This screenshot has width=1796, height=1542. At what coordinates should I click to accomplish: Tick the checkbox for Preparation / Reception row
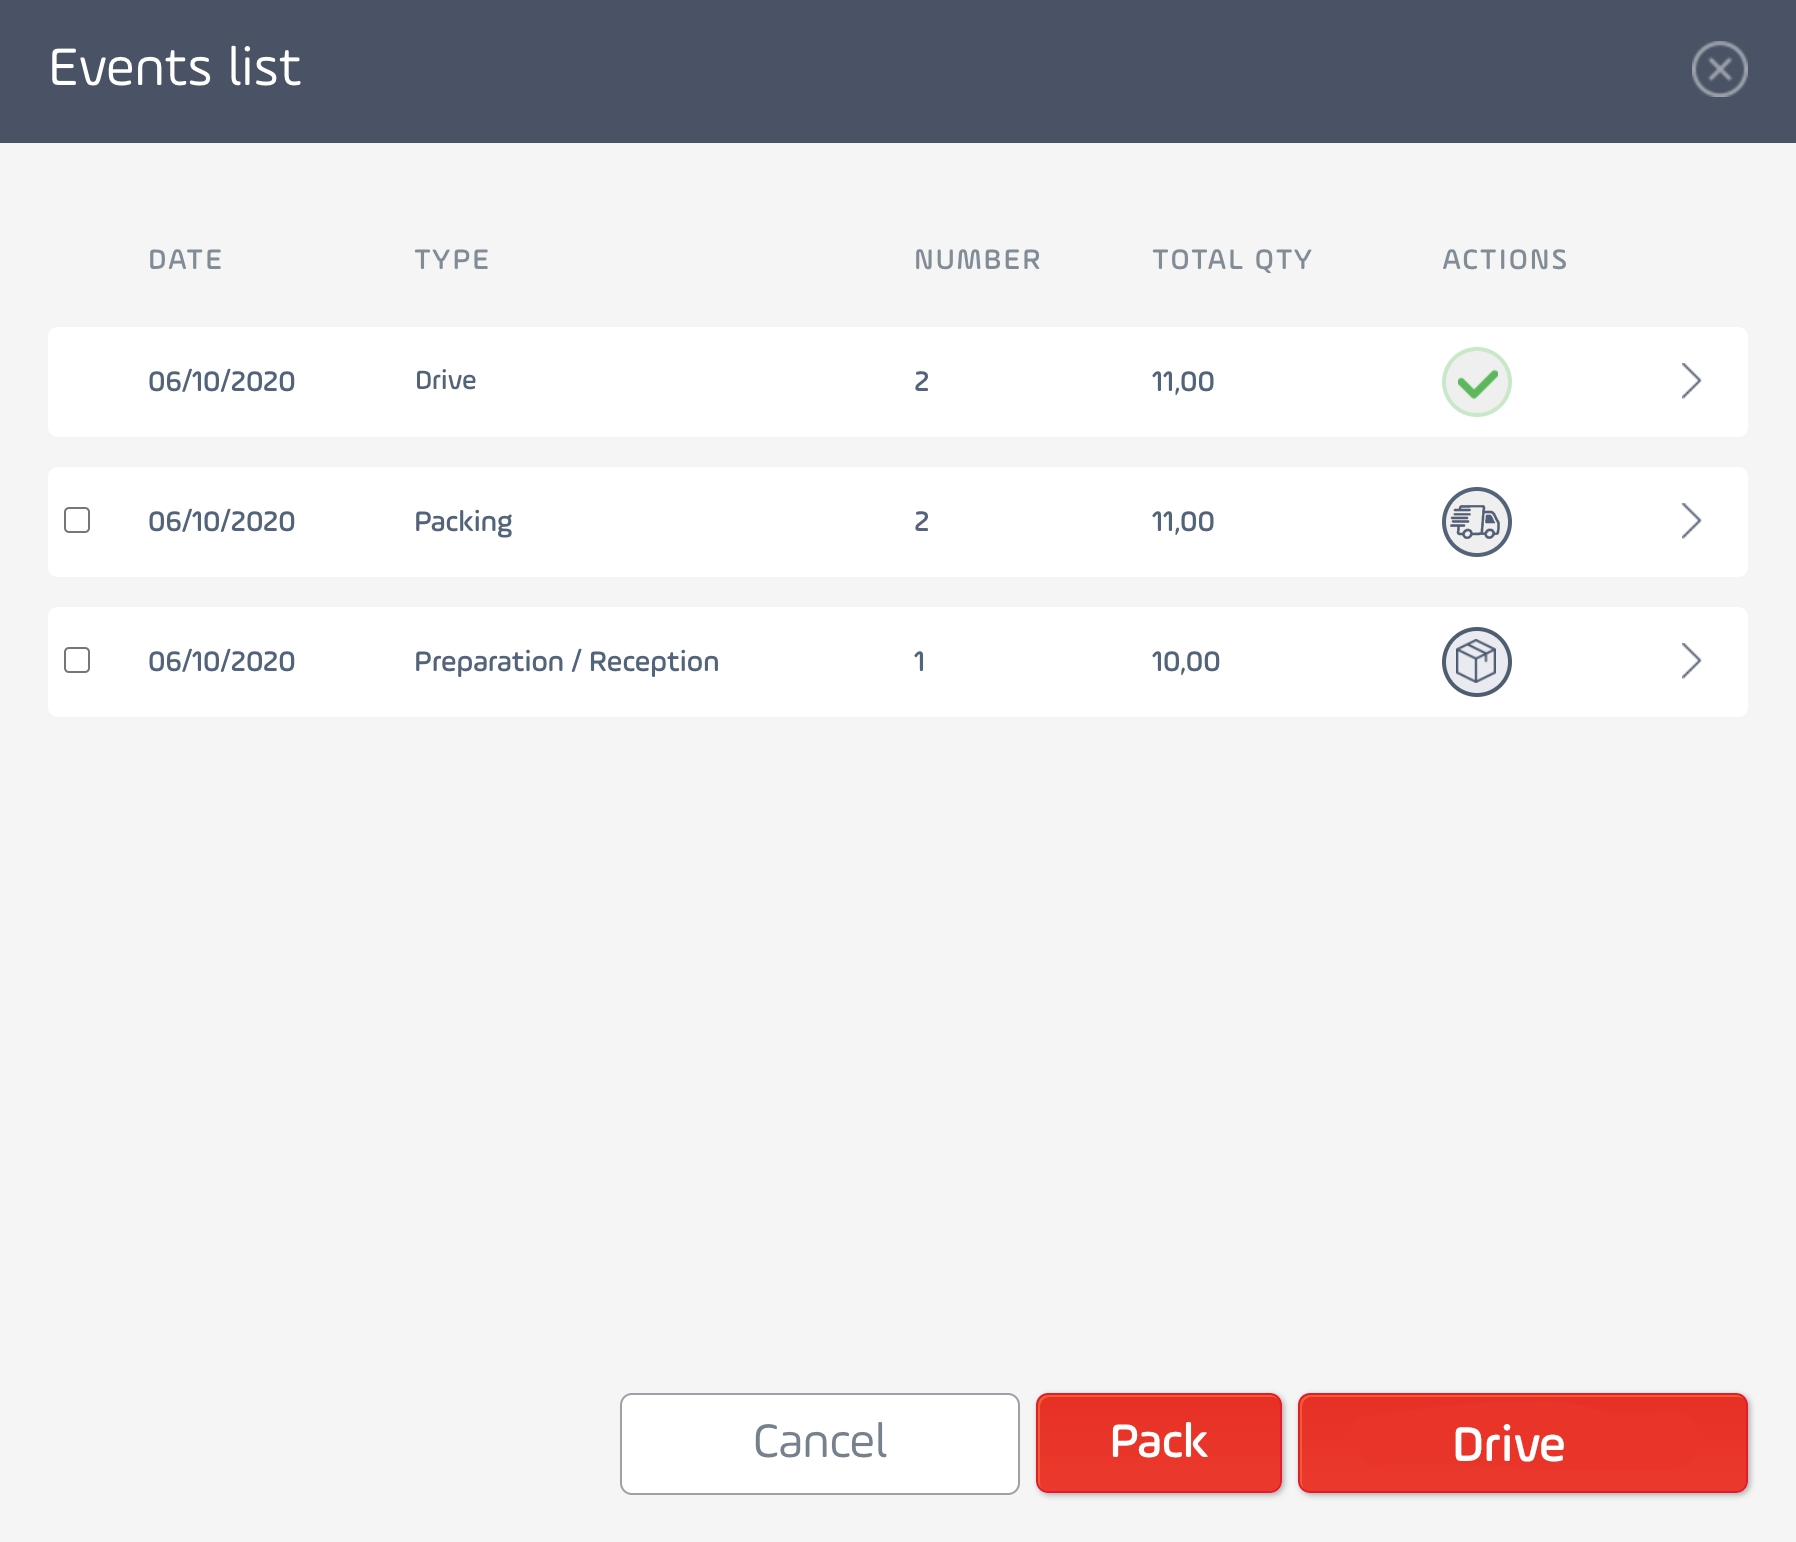[77, 660]
